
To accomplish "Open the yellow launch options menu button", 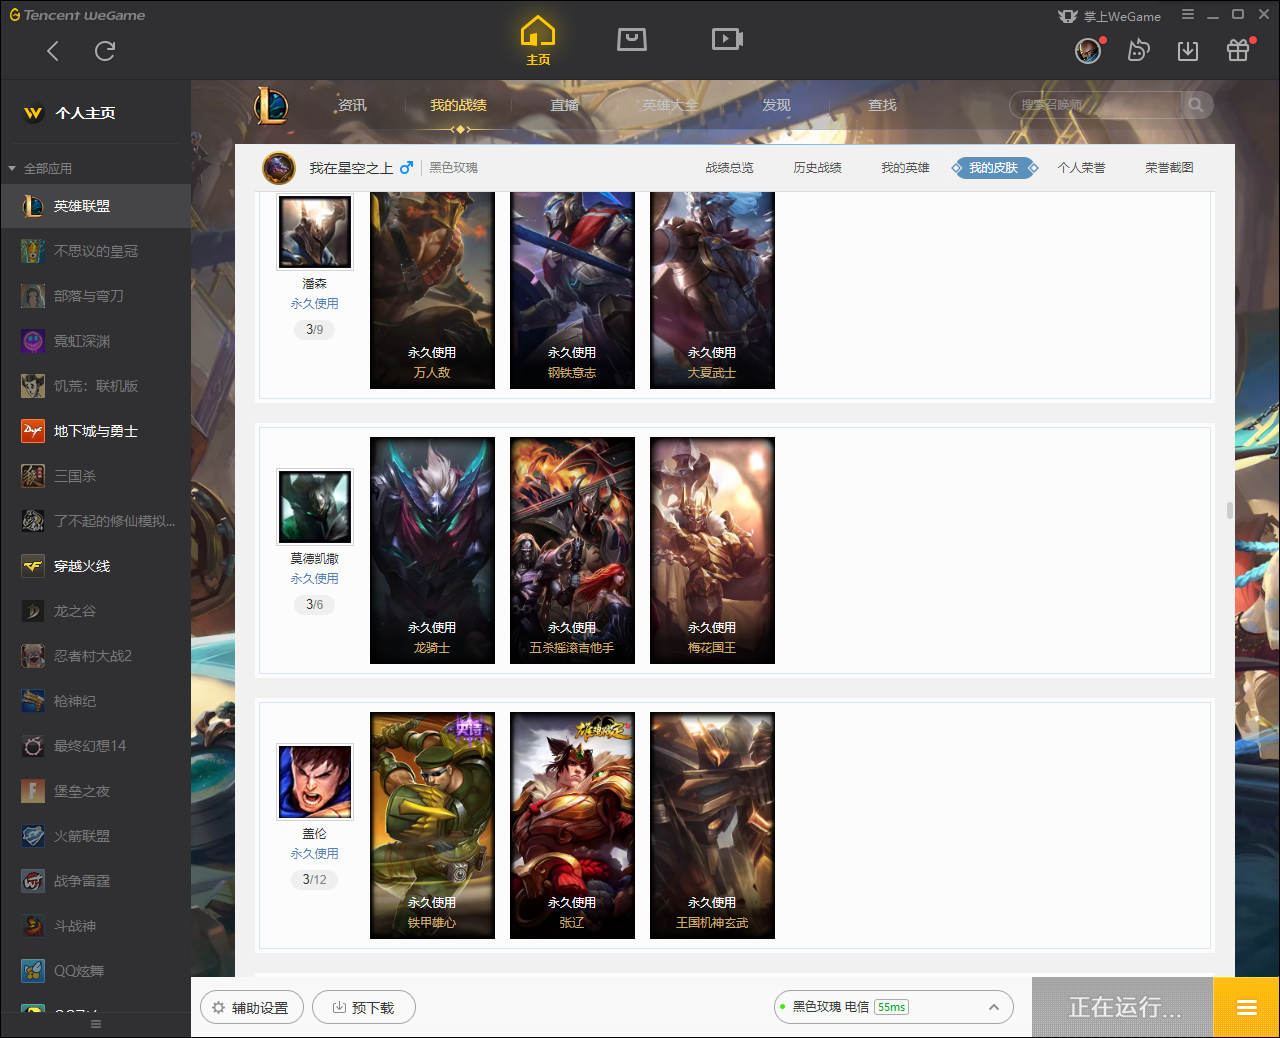I will [x=1246, y=1007].
